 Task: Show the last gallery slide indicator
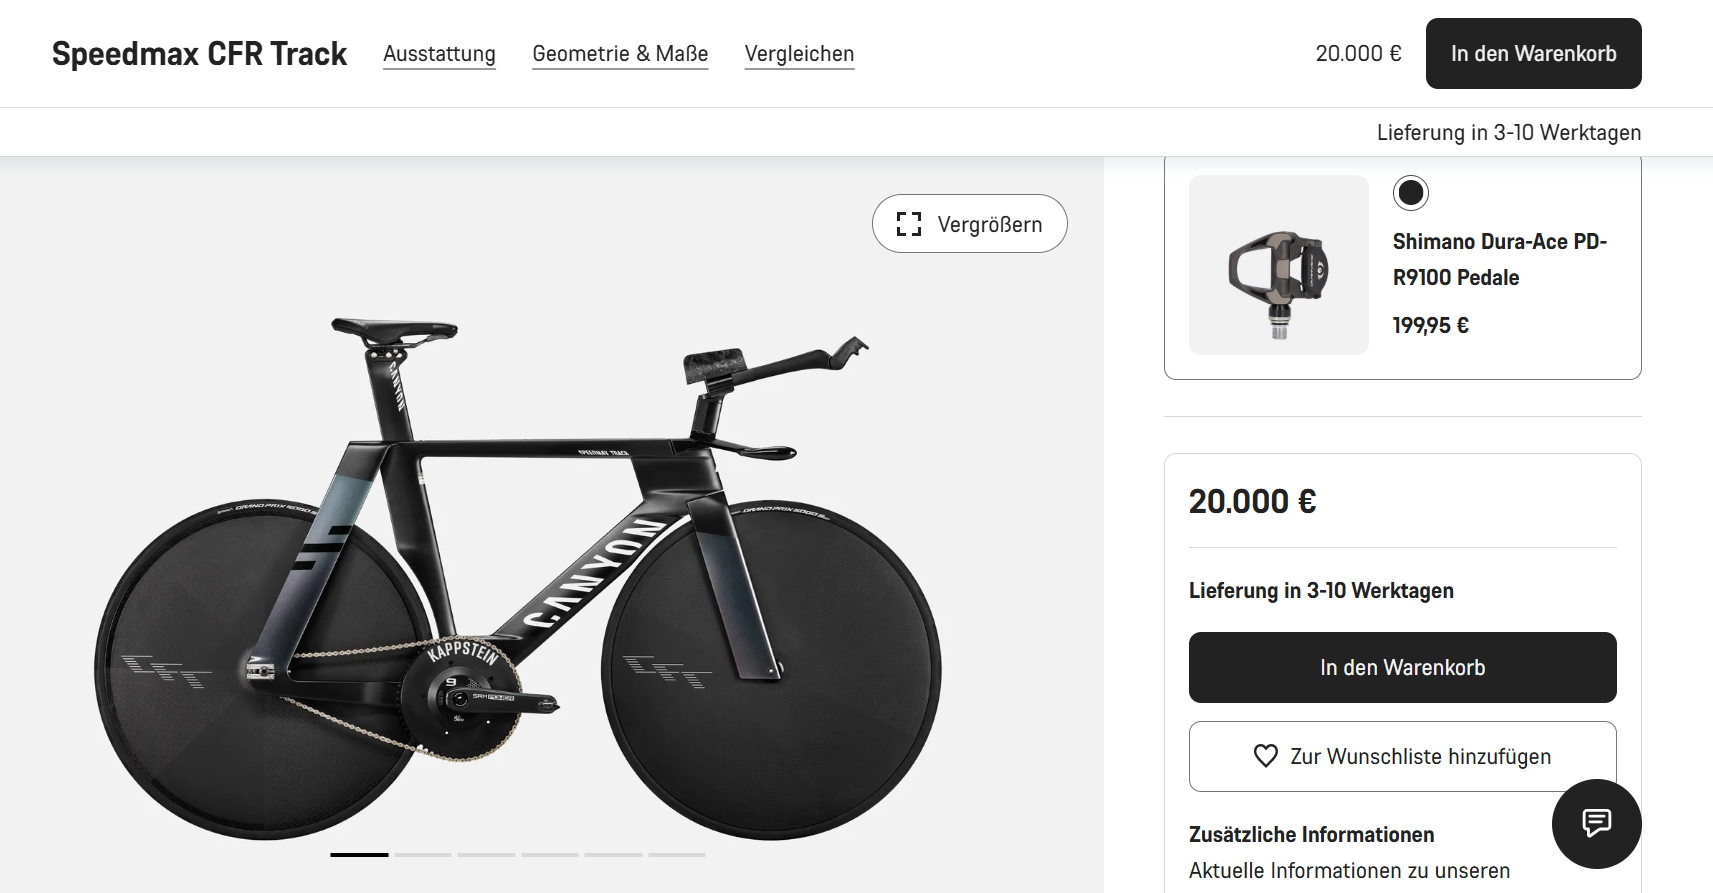click(677, 855)
